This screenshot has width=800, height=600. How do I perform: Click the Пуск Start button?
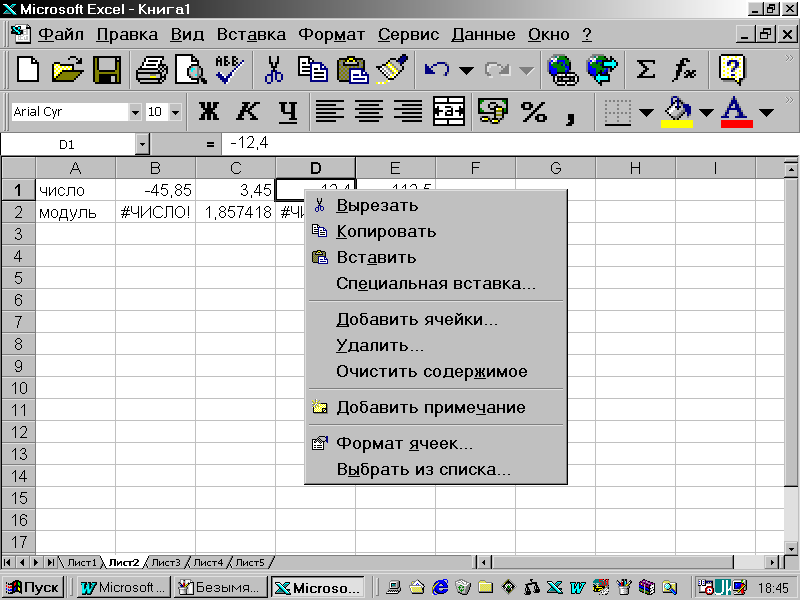point(33,587)
